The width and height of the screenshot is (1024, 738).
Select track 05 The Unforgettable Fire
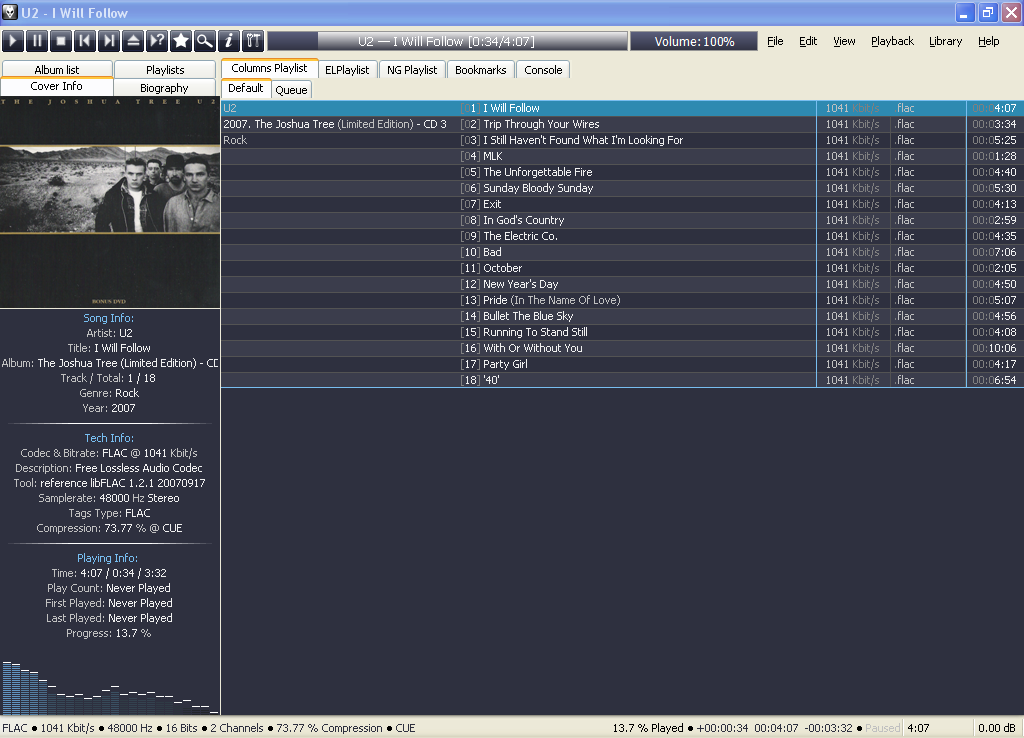[x=622, y=172]
